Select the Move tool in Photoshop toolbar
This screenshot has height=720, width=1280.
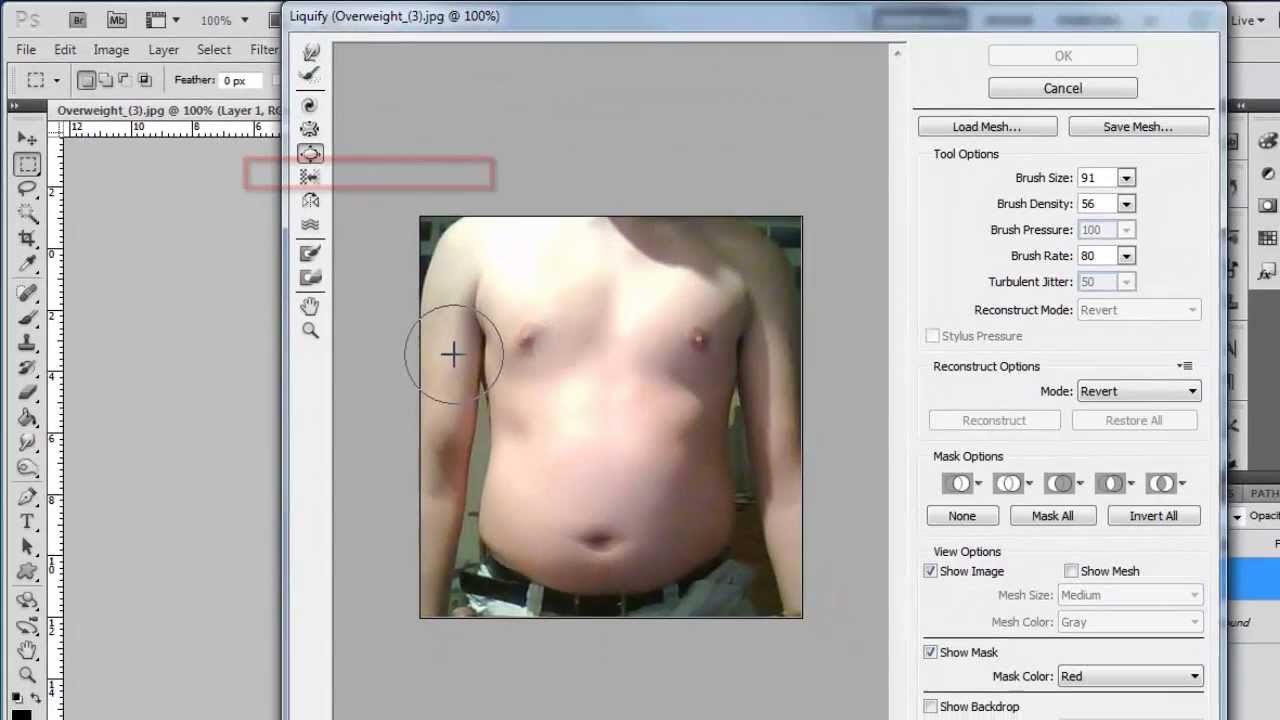point(27,138)
